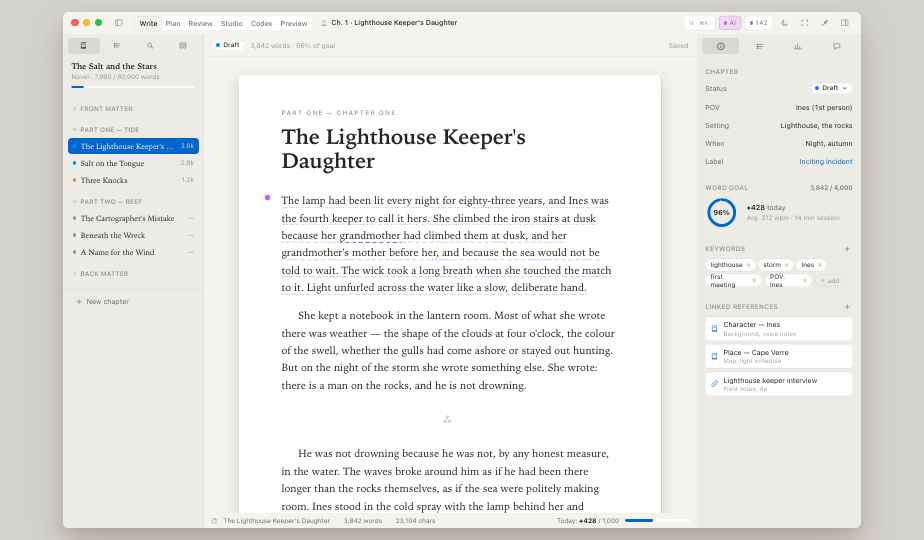Click the purple comment marker beside first paragraph

268,198
